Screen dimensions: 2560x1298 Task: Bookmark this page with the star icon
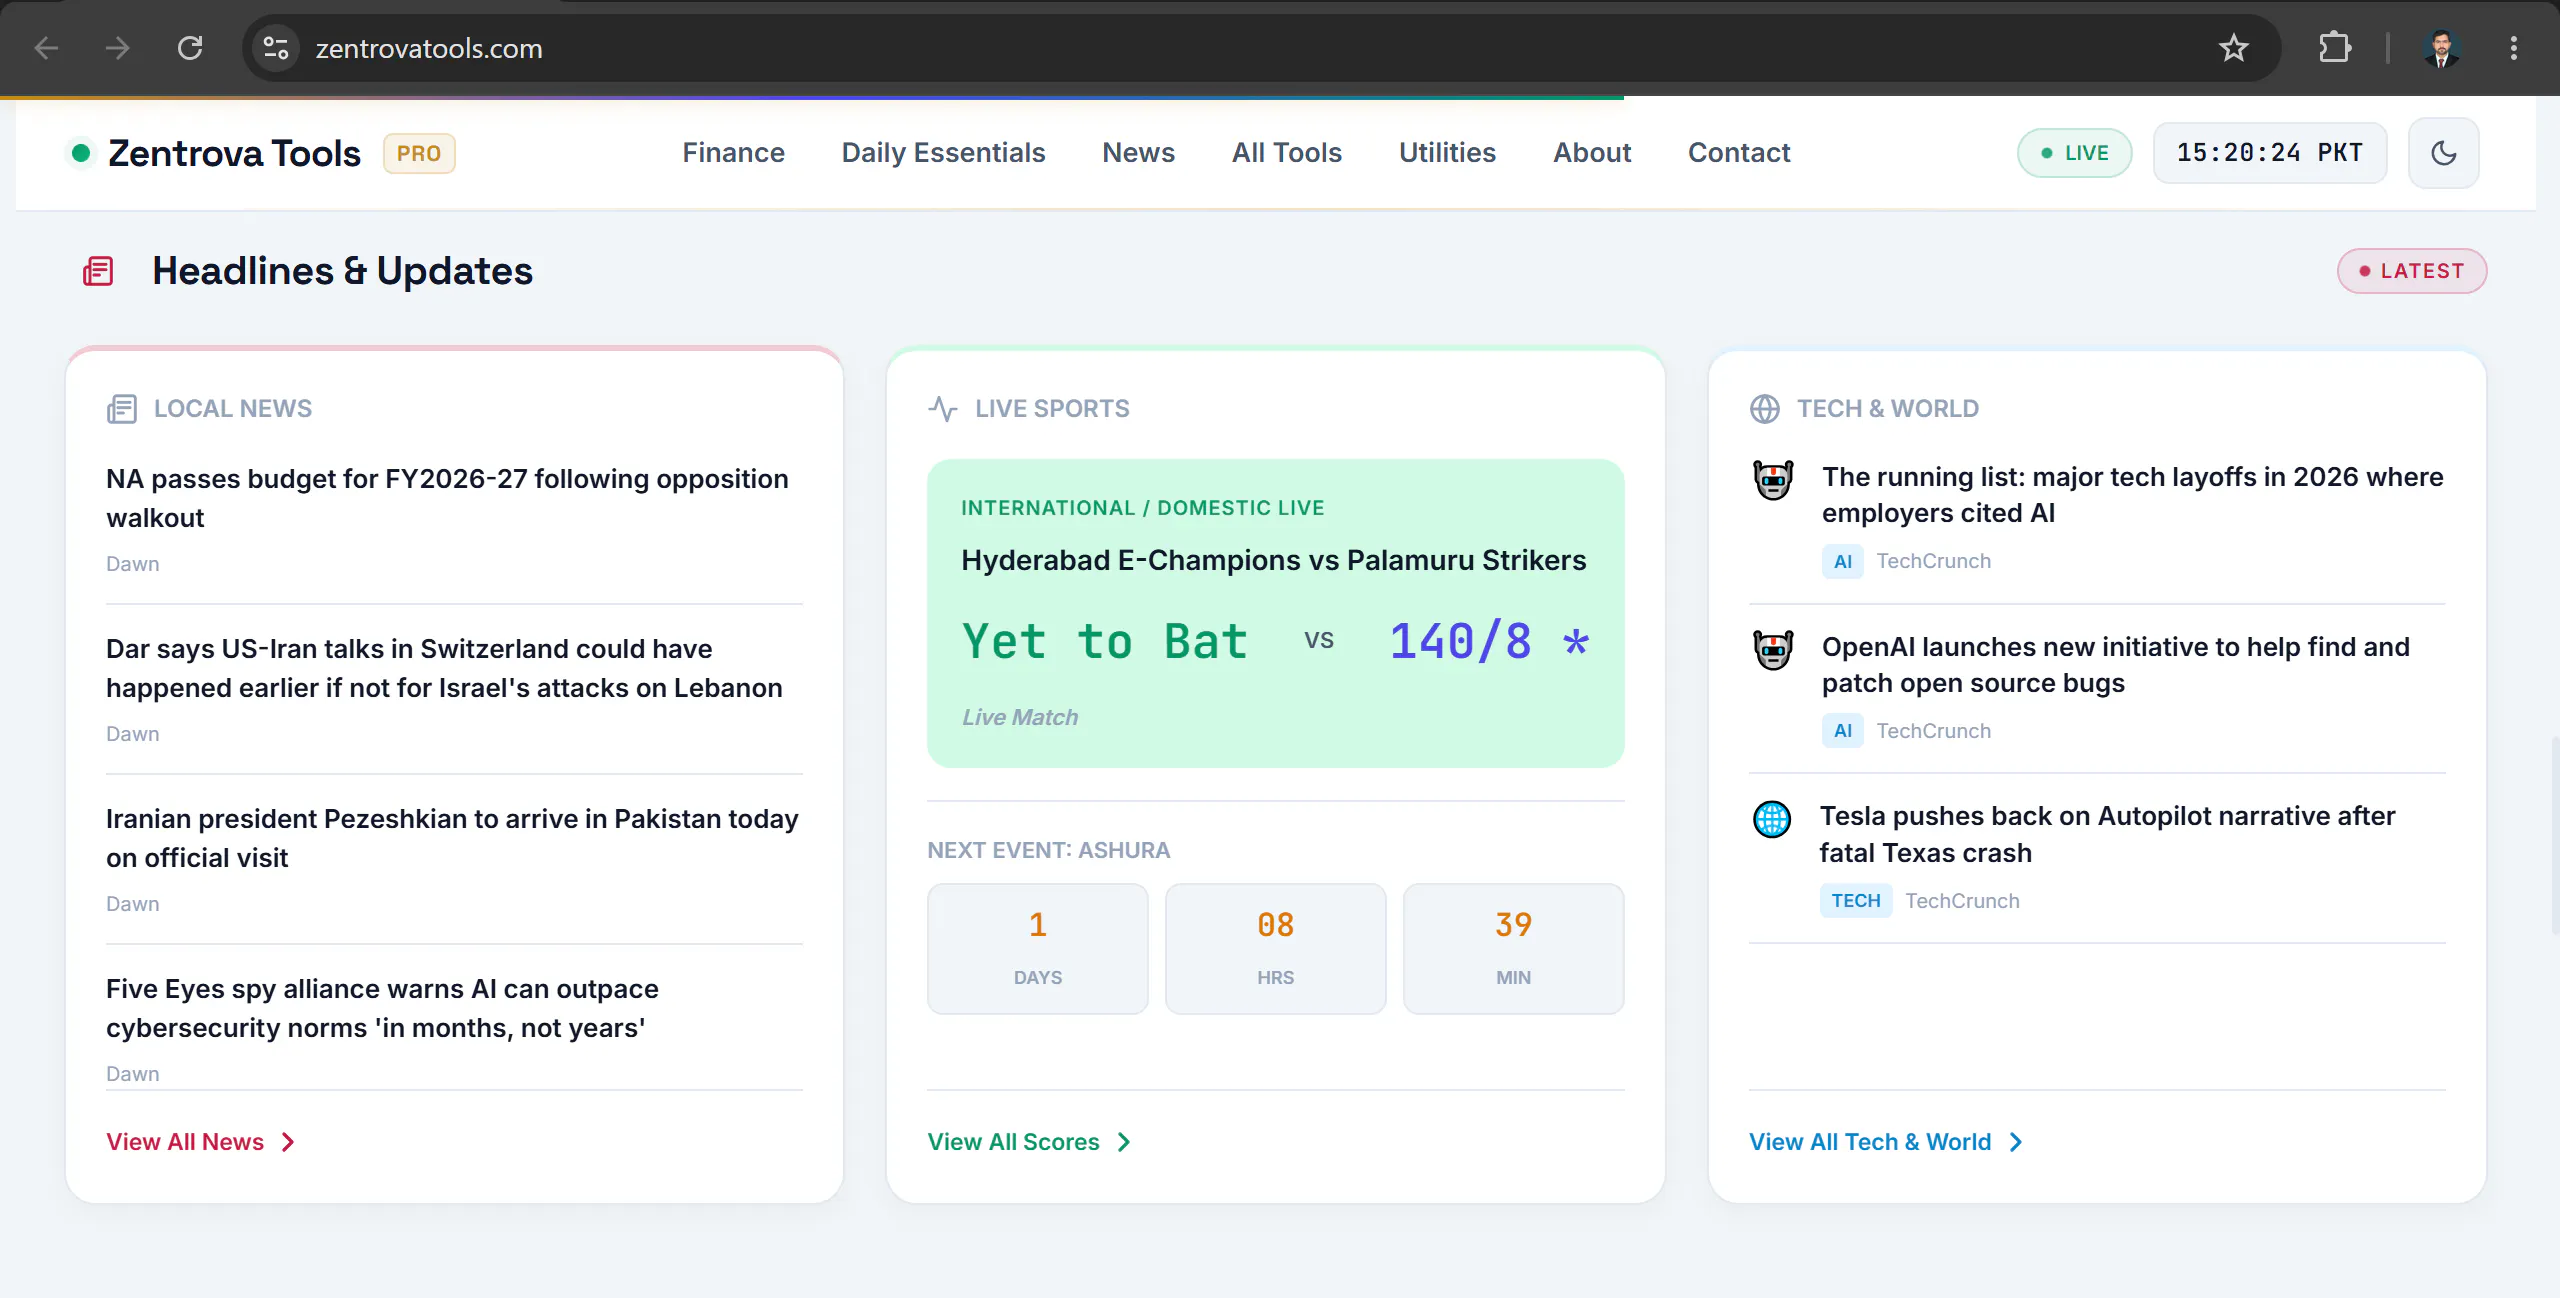2234,48
